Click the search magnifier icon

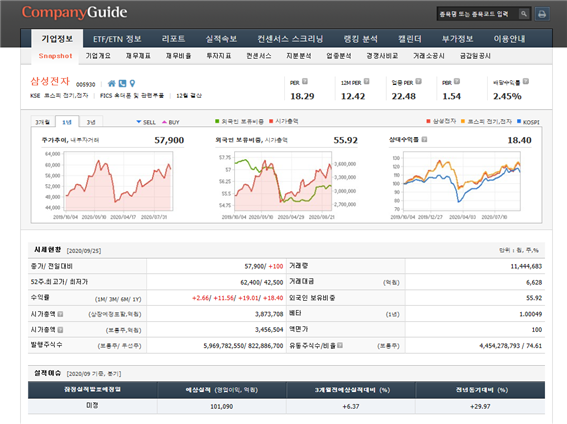coord(524,14)
